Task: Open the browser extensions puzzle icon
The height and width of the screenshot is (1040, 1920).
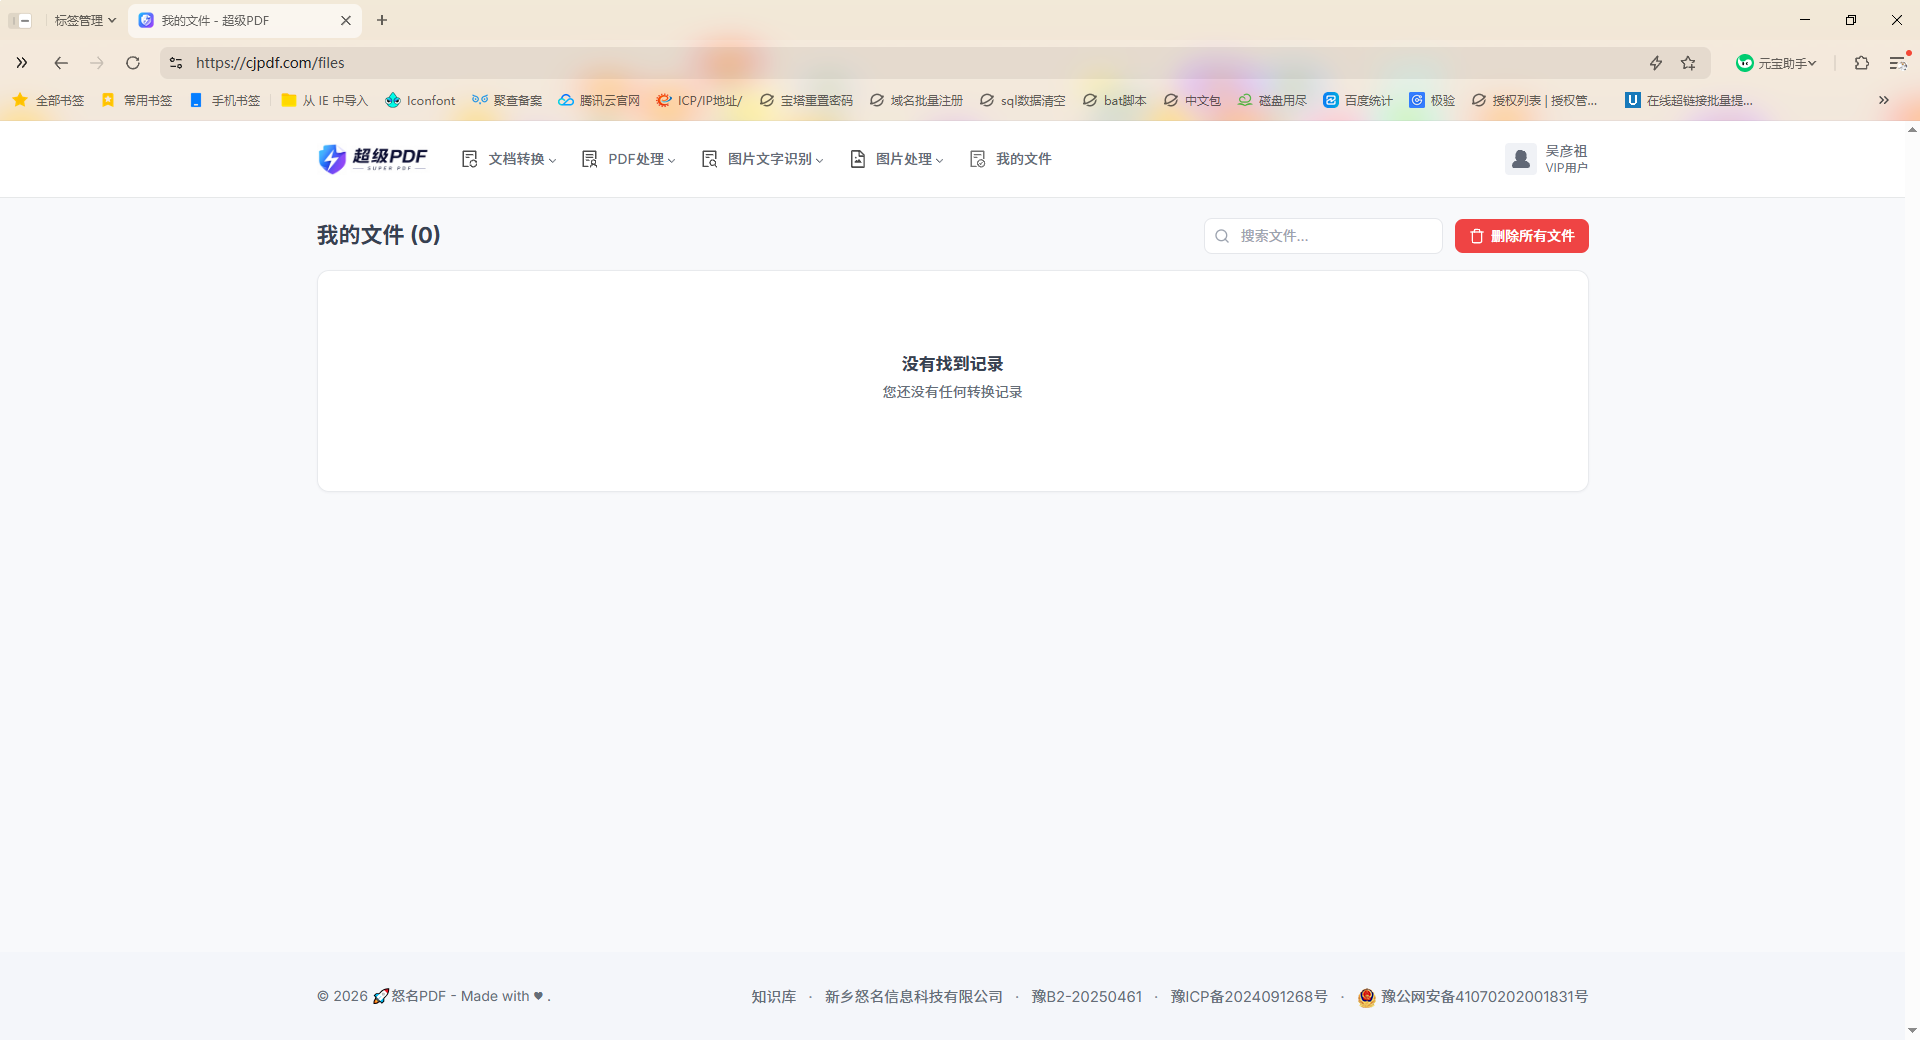Action: [1861, 63]
